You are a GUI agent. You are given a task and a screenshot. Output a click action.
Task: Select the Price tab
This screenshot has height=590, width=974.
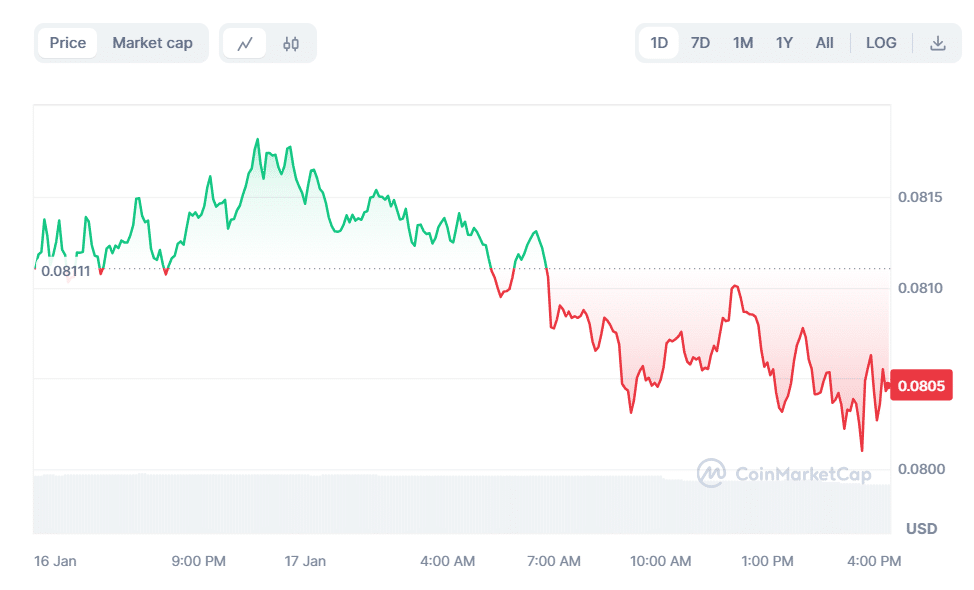(x=68, y=43)
